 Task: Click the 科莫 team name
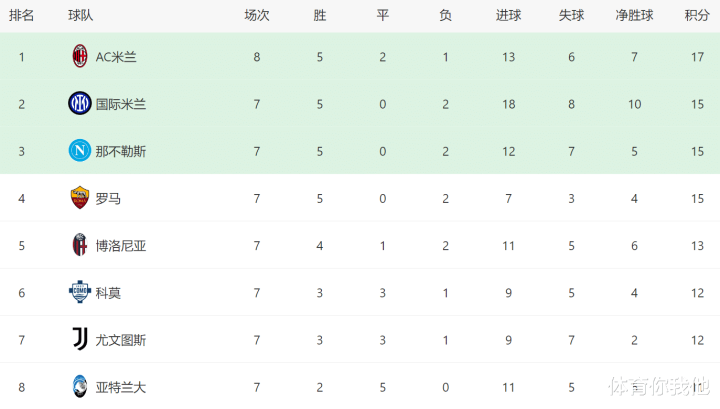click(108, 293)
